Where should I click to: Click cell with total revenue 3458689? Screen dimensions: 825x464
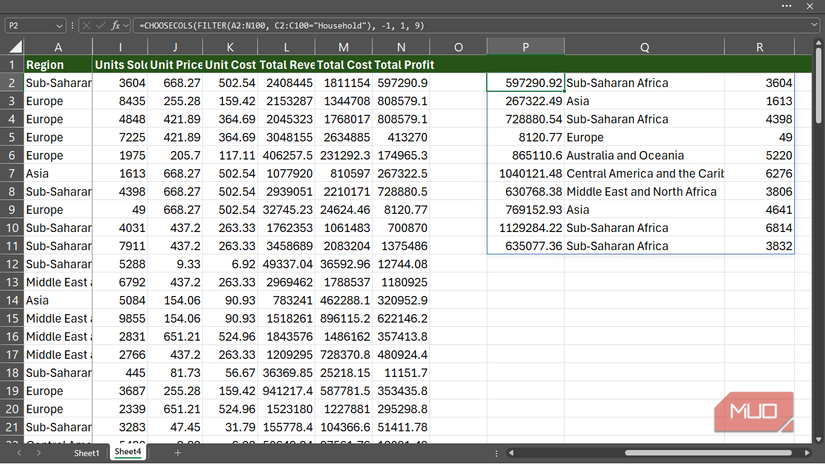pos(286,246)
